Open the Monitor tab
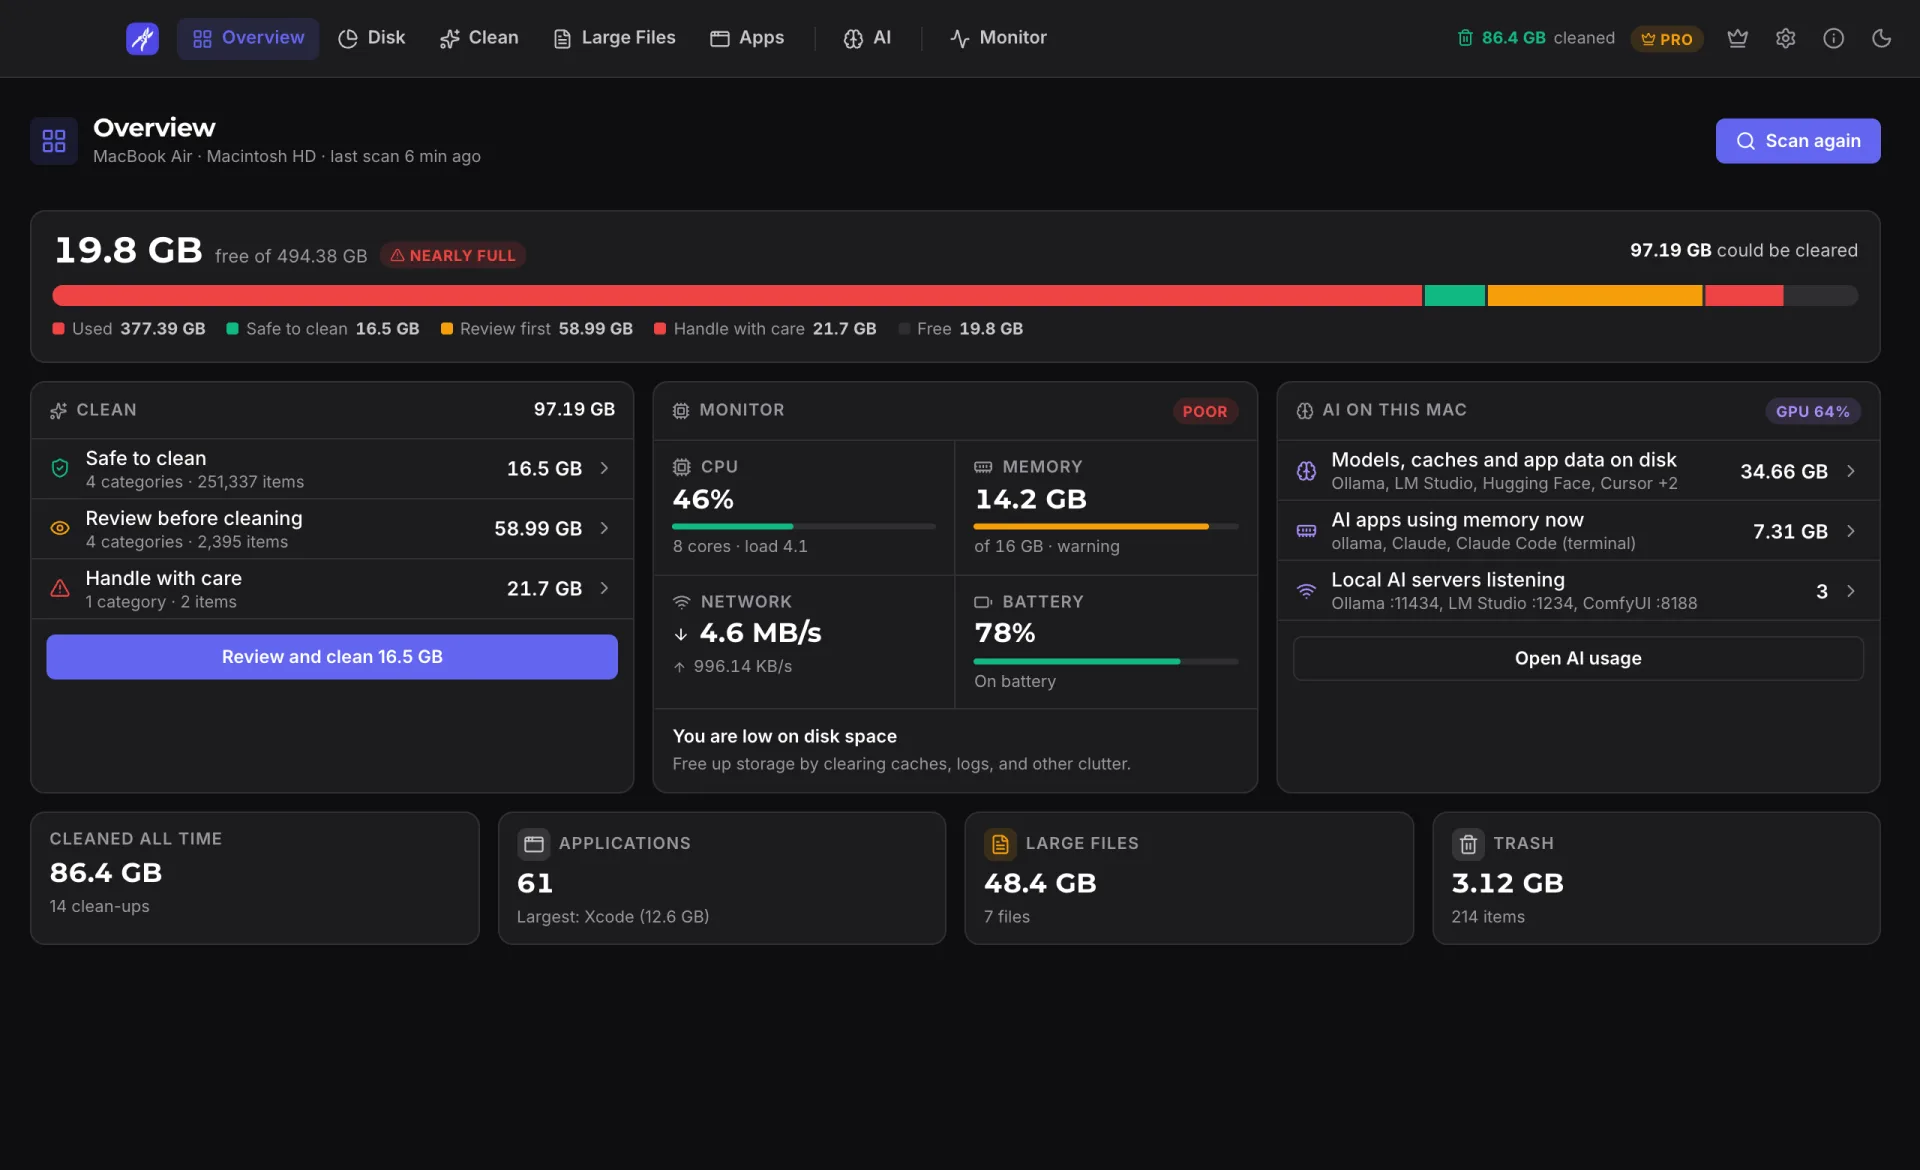The width and height of the screenshot is (1920, 1170). 998,38
